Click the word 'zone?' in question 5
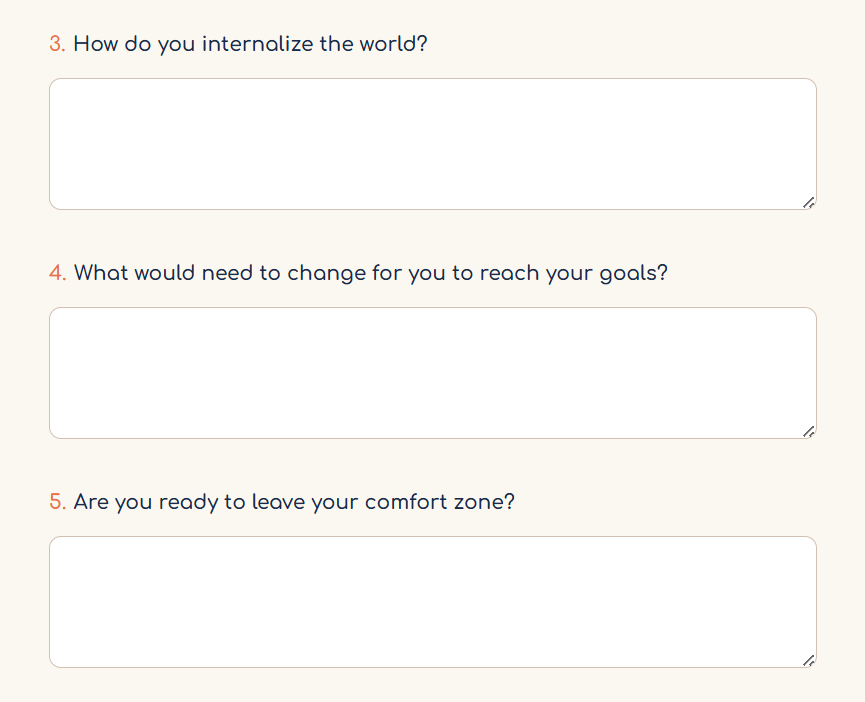 [484, 502]
